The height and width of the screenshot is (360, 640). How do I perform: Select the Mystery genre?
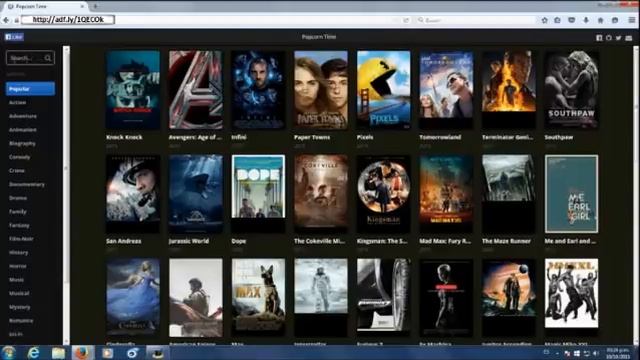pyautogui.click(x=20, y=307)
